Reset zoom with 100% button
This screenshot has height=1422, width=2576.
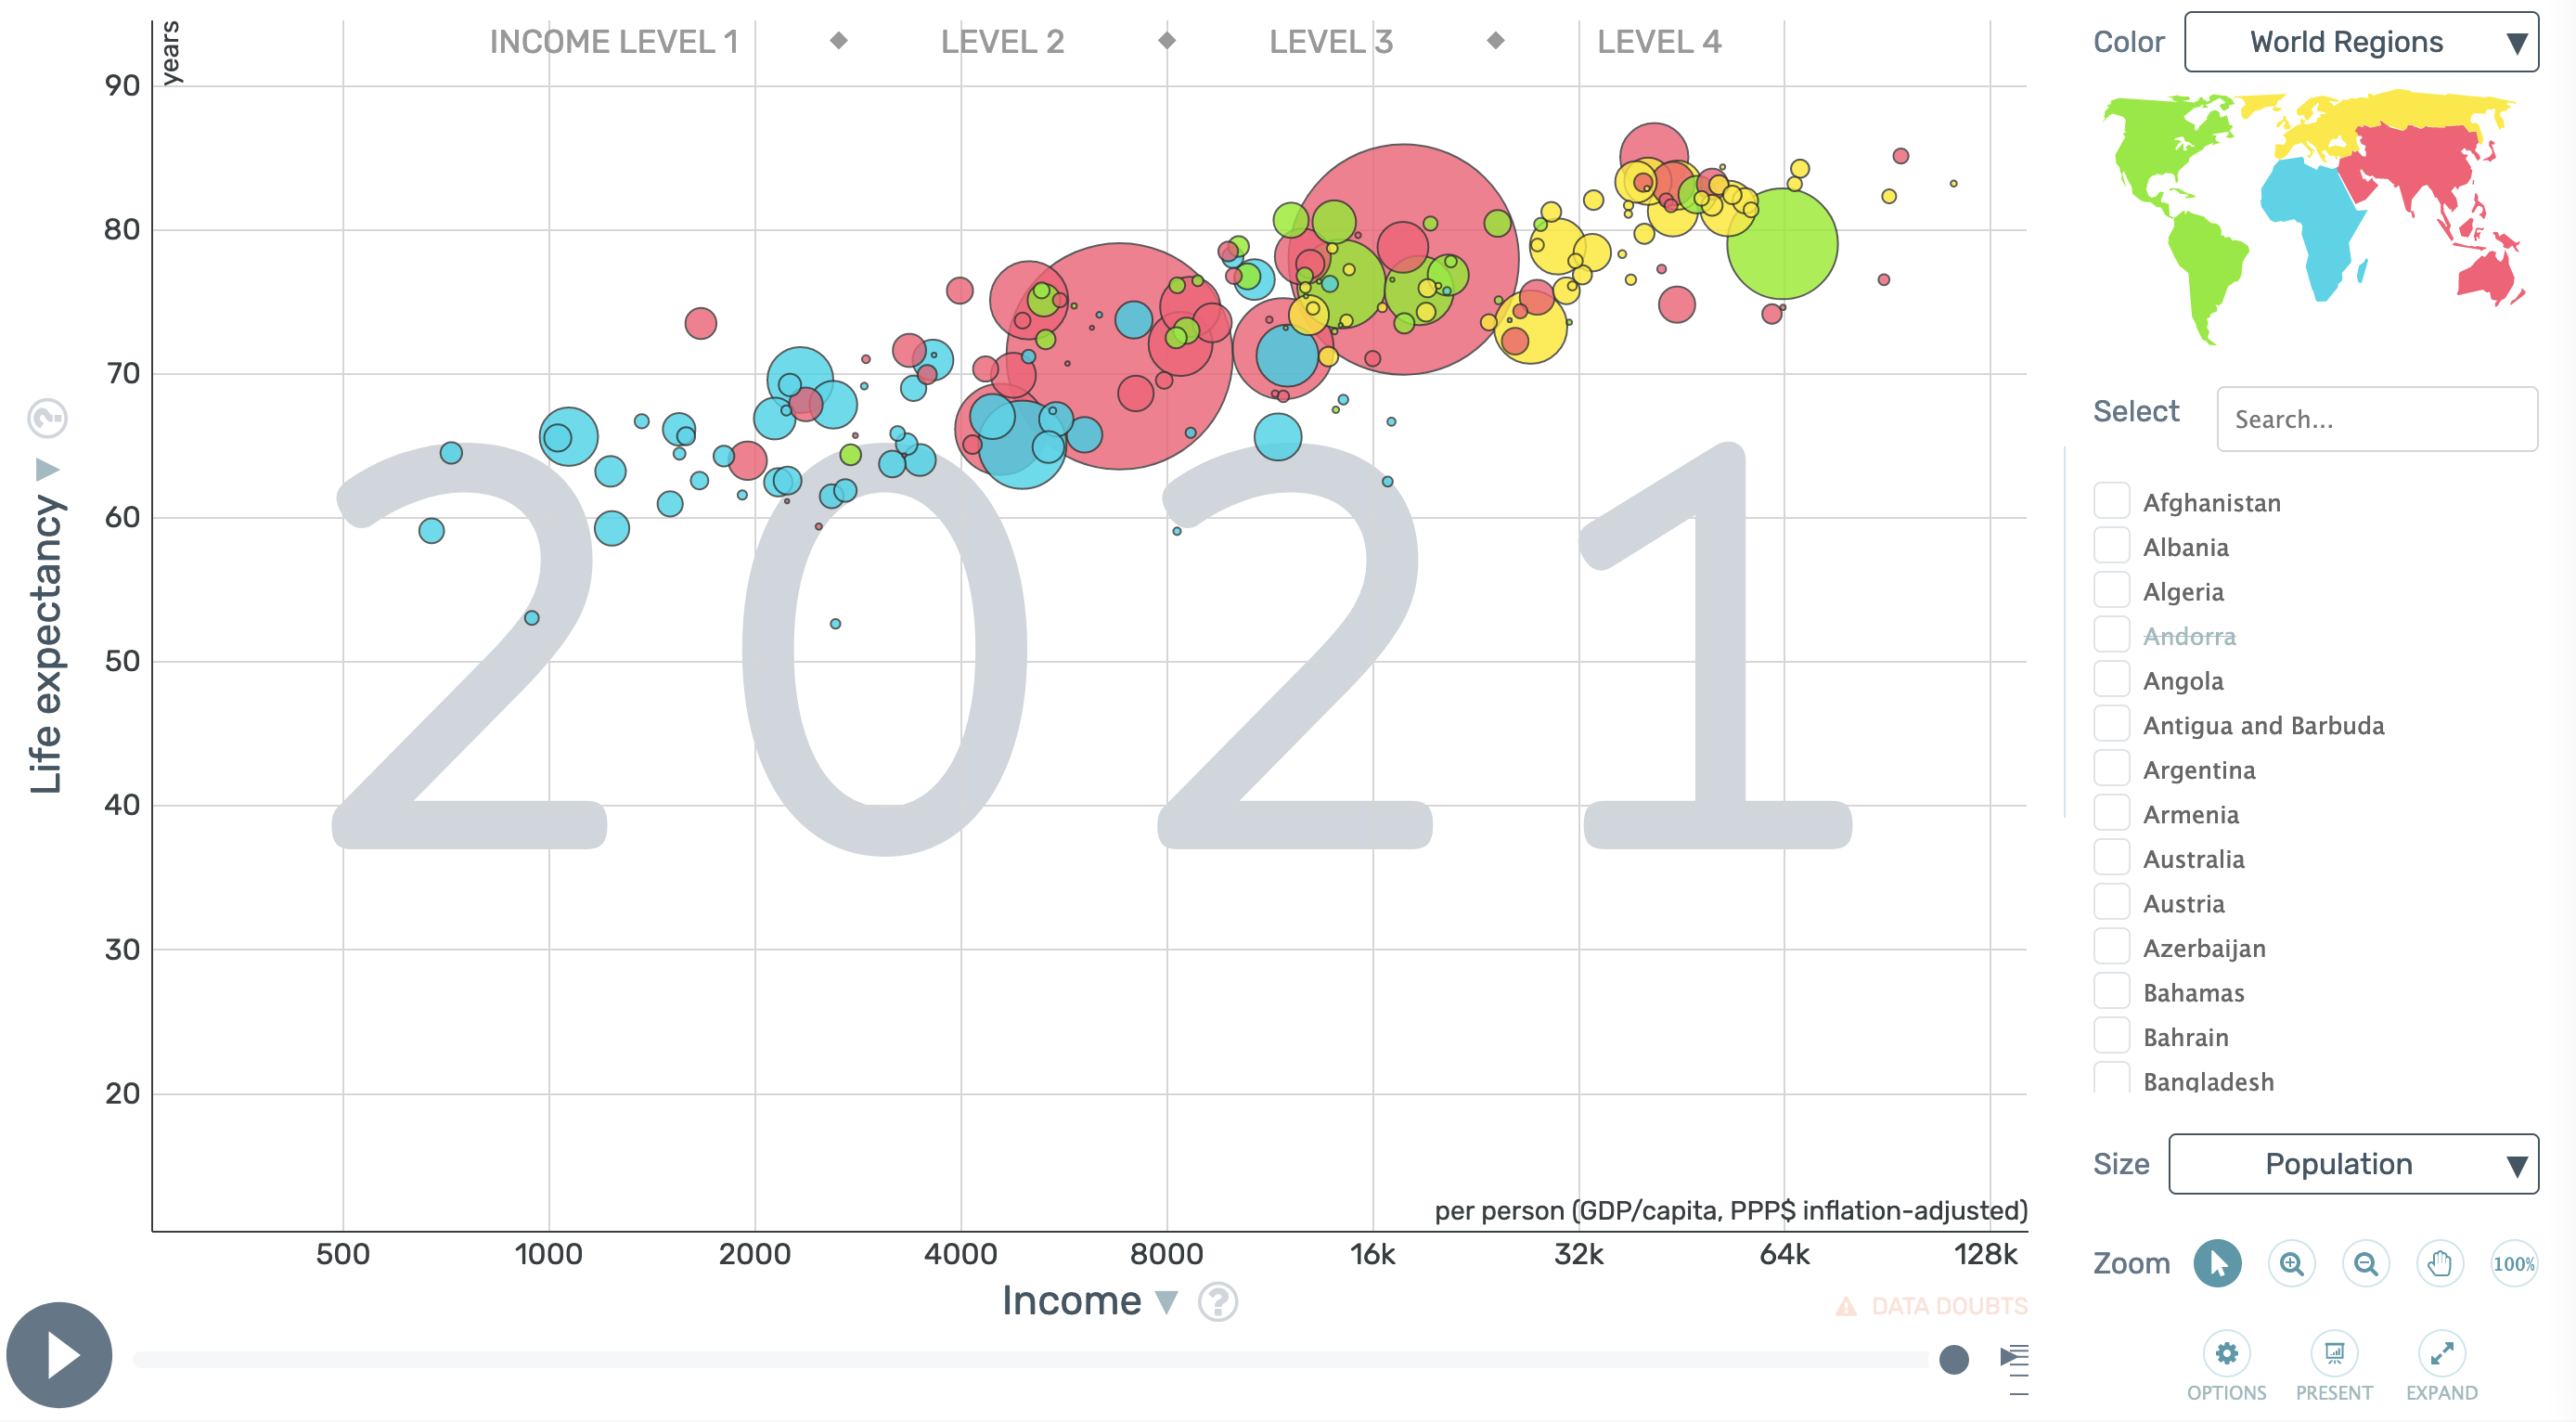pos(2512,1263)
